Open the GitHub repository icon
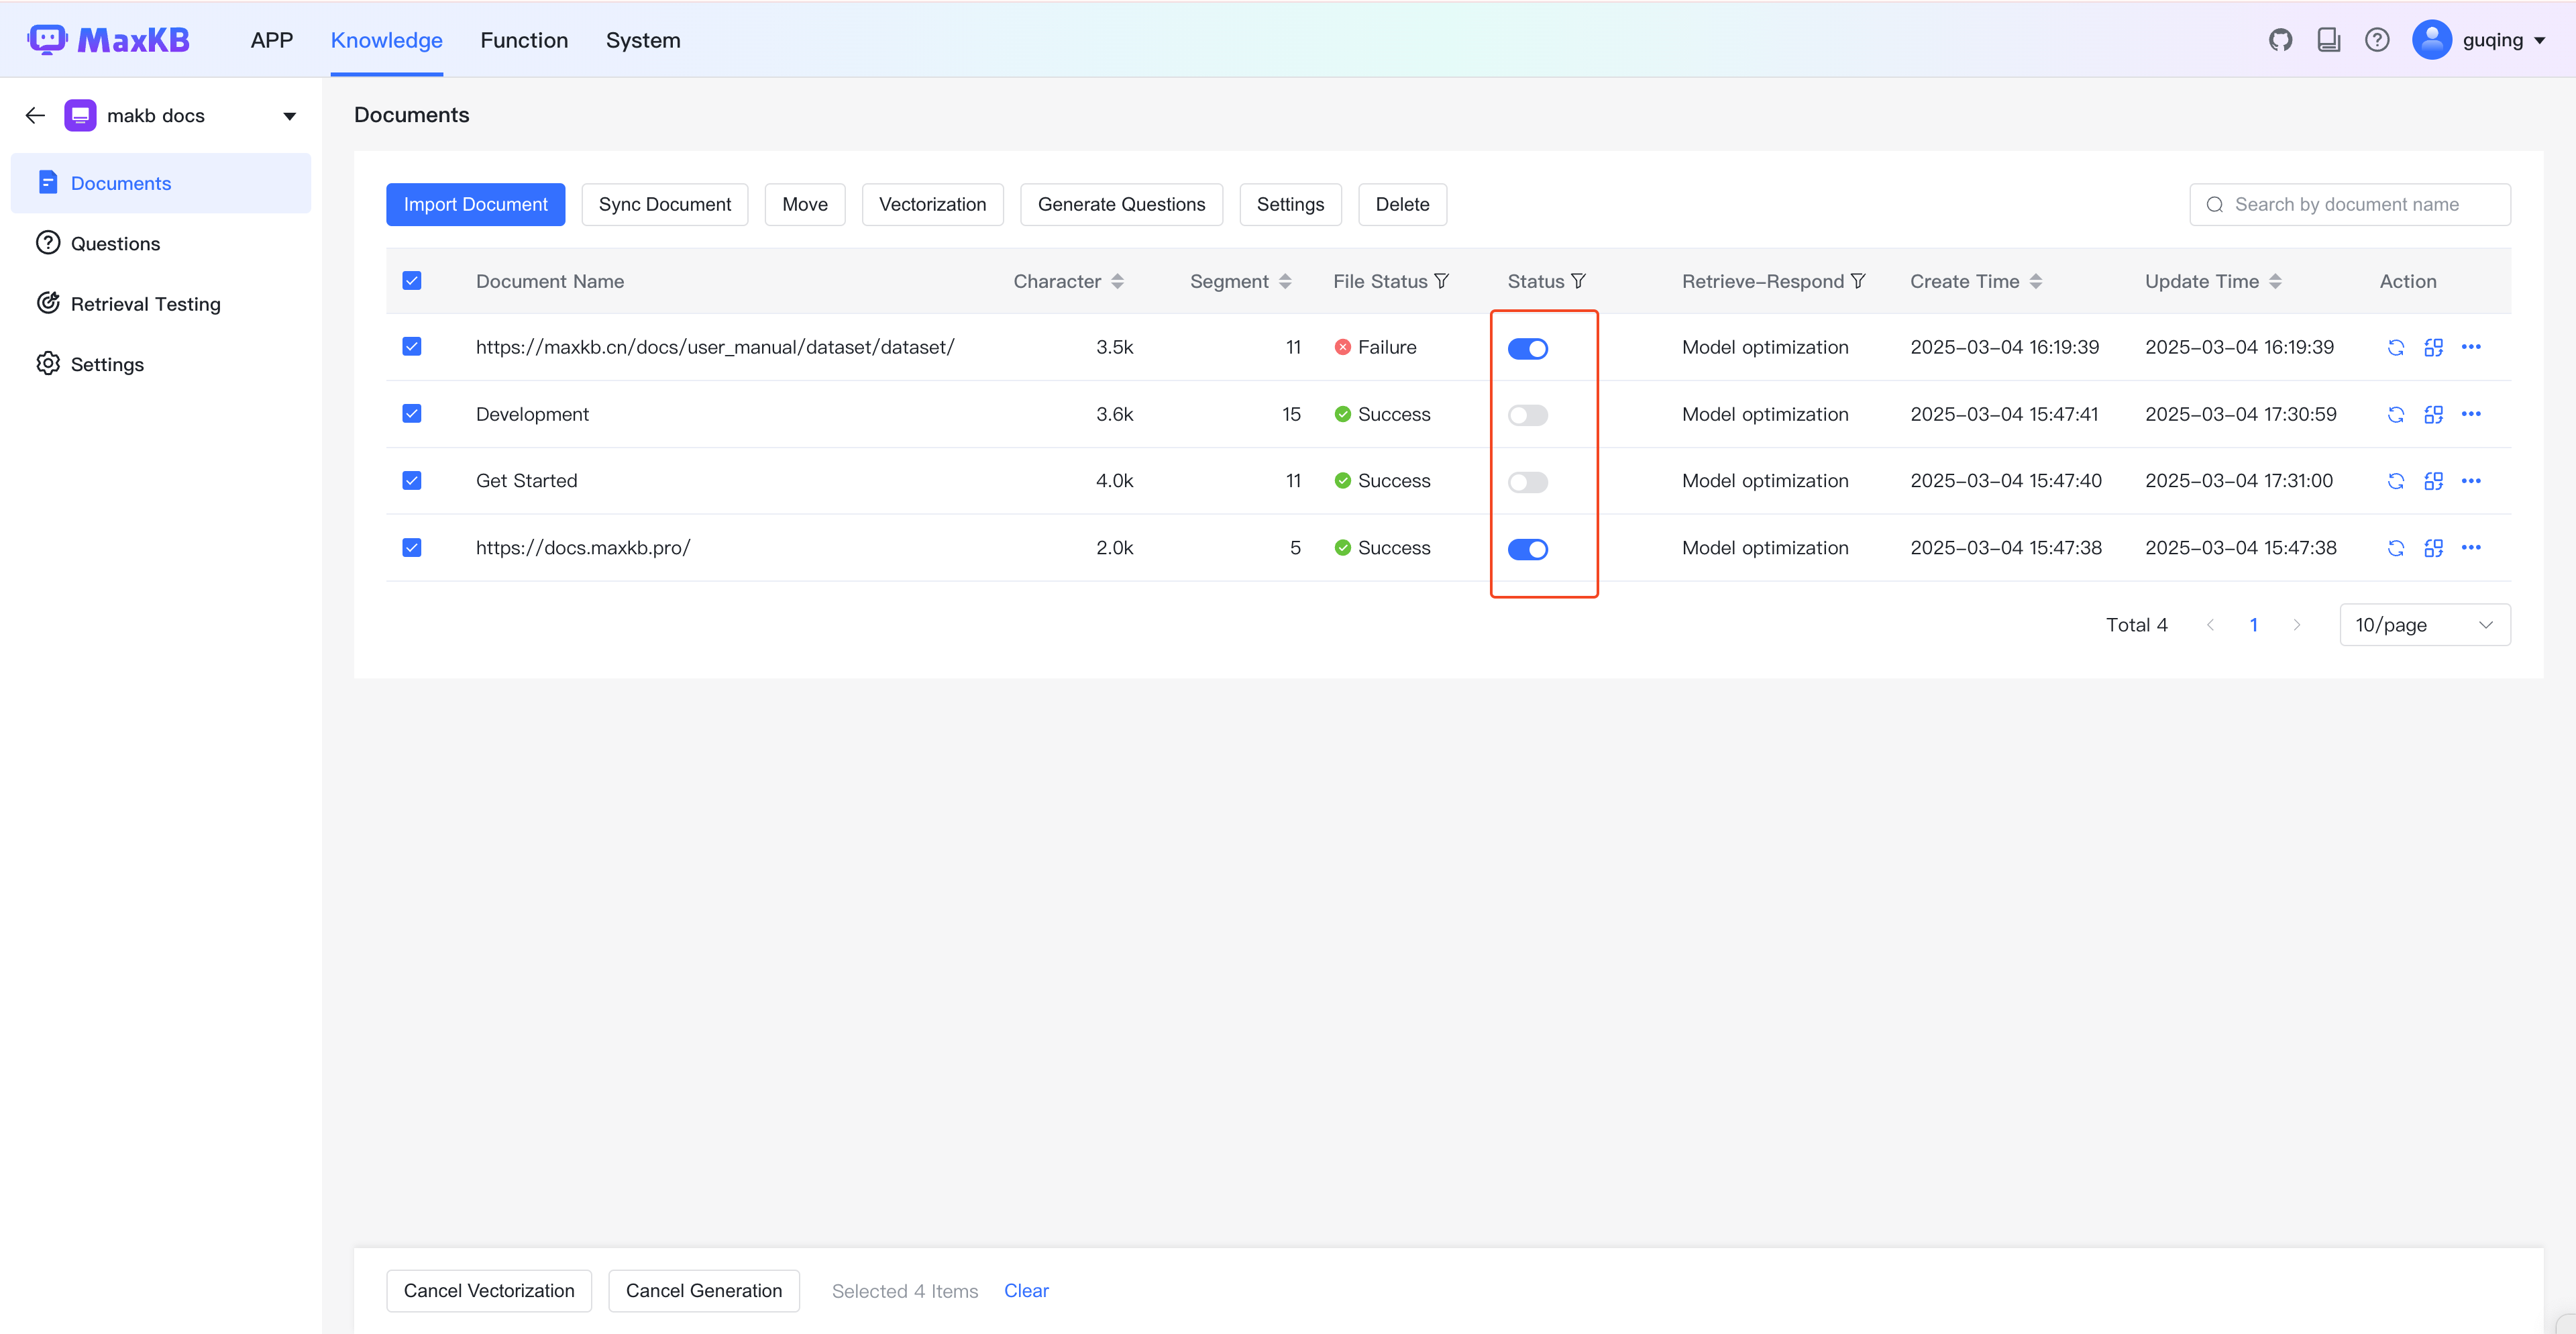This screenshot has width=2576, height=1334. click(x=2280, y=40)
